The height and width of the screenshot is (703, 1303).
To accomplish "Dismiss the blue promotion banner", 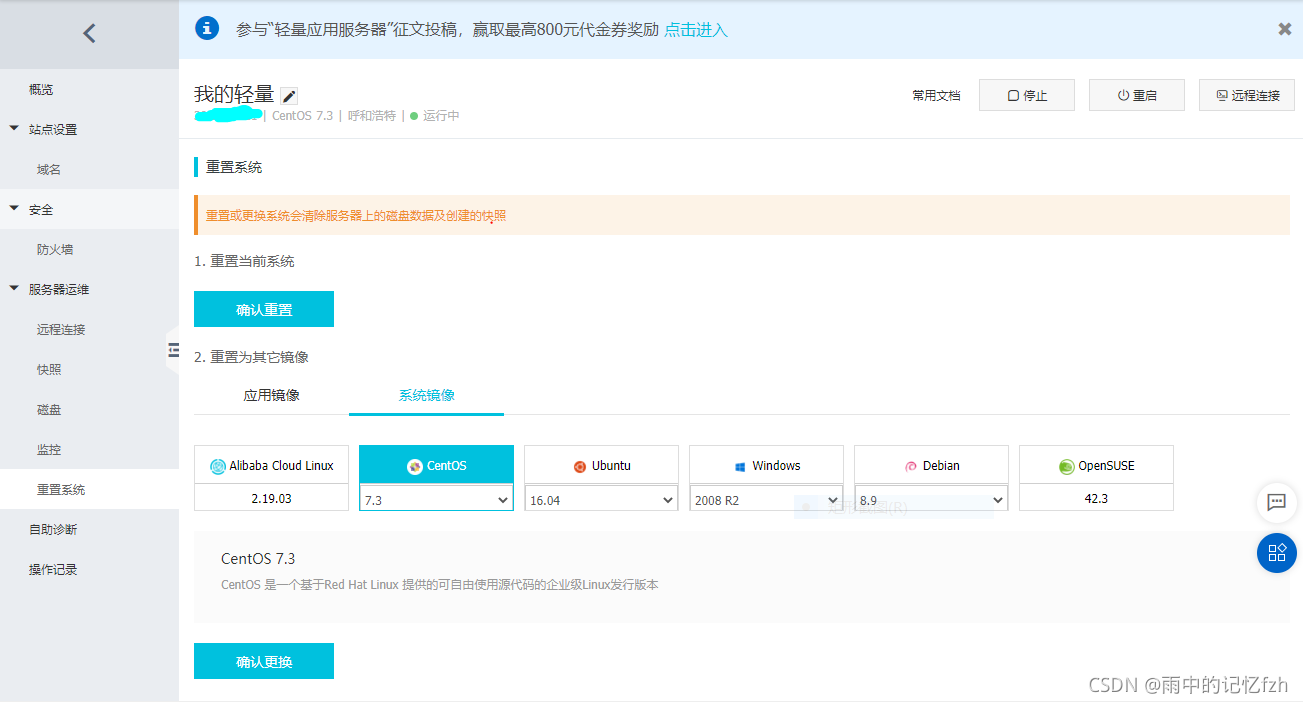I will (x=1285, y=29).
